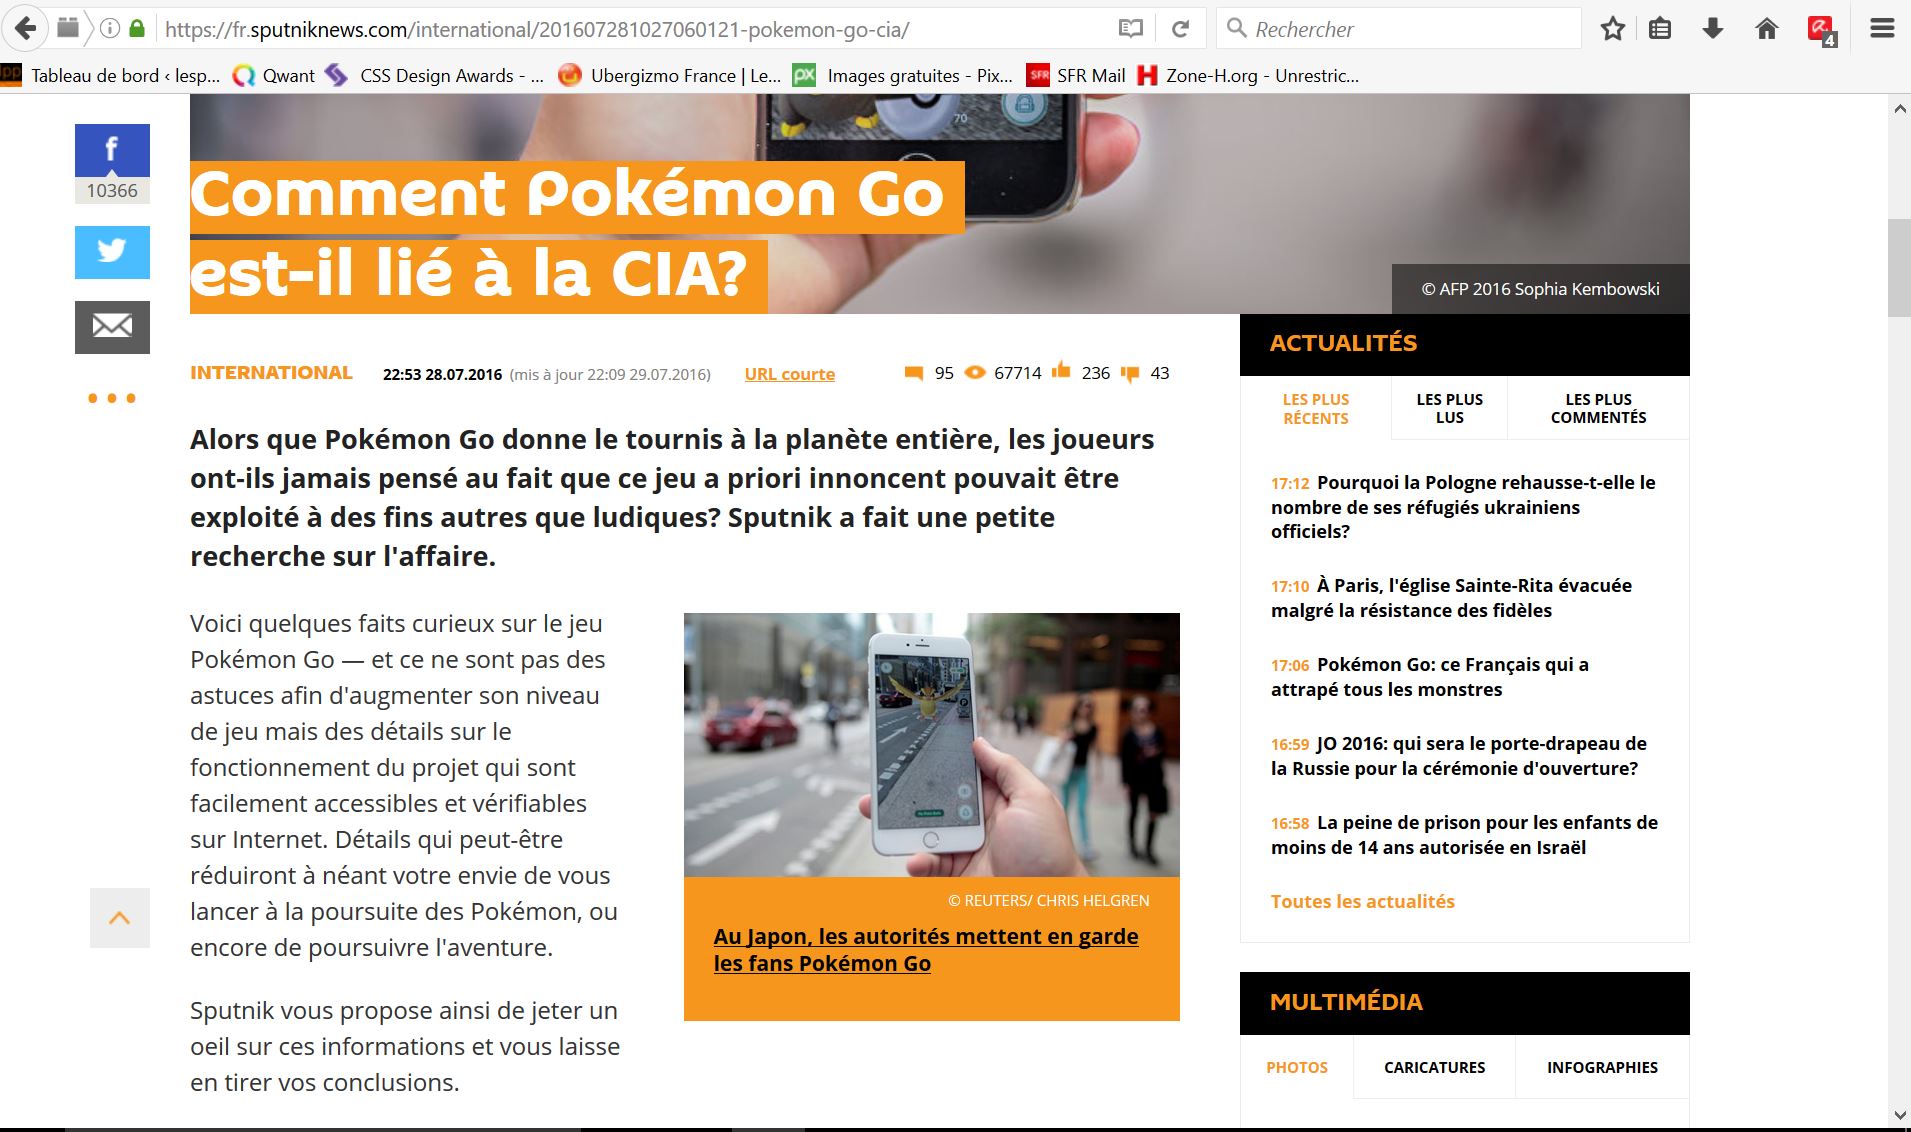The image size is (1911, 1132).
Task: Send article by email envelope icon
Action: coord(112,327)
